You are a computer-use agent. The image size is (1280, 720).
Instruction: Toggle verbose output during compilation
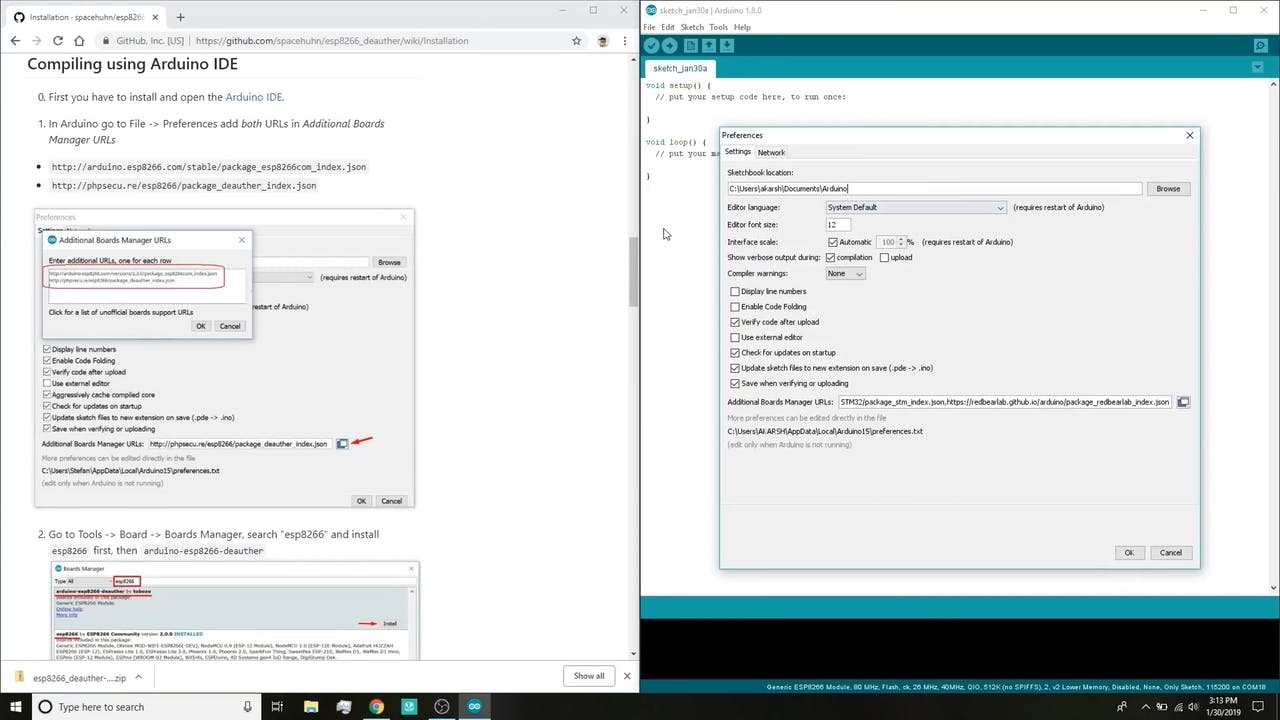830,257
